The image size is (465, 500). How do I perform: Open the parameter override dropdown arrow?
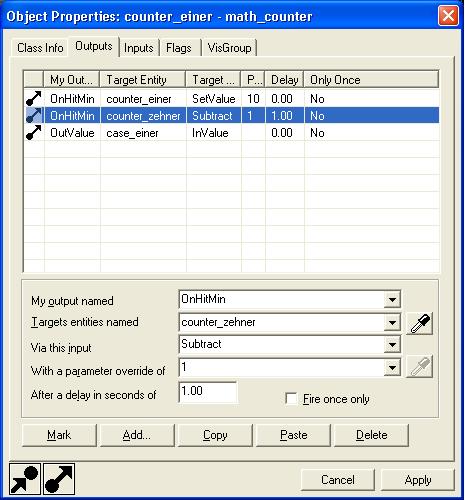tap(392, 367)
